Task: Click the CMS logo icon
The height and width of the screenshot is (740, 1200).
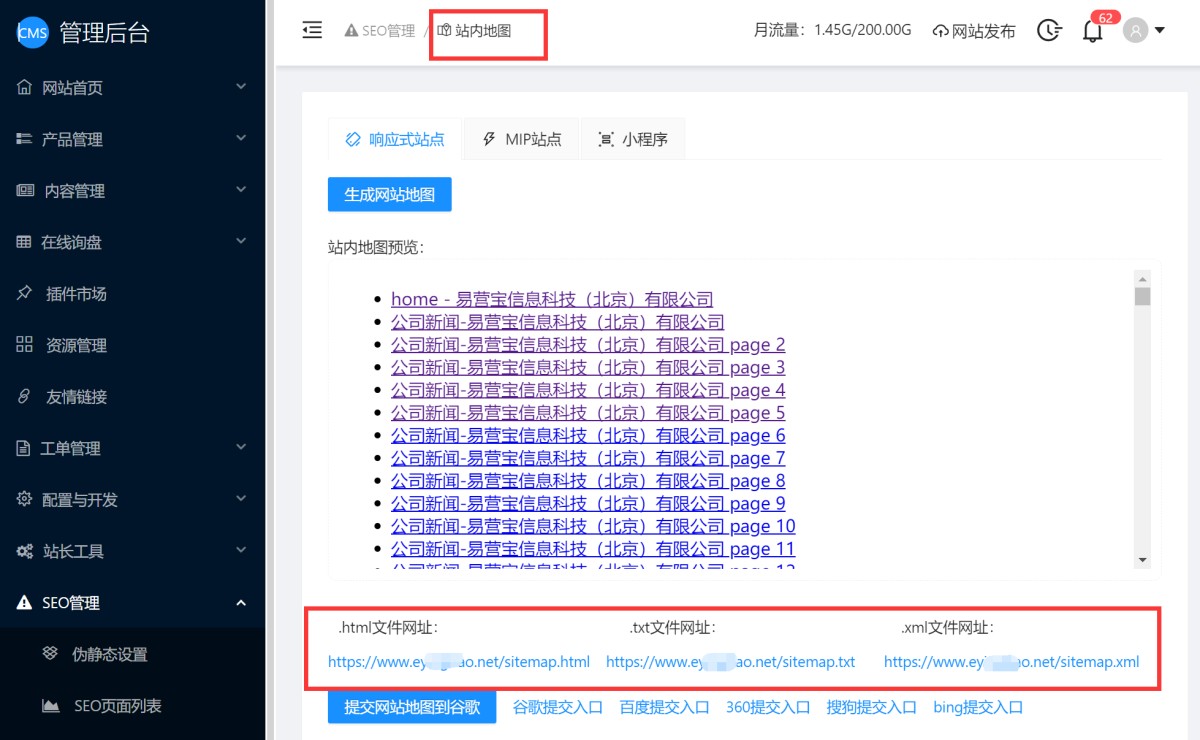Action: tap(32, 32)
